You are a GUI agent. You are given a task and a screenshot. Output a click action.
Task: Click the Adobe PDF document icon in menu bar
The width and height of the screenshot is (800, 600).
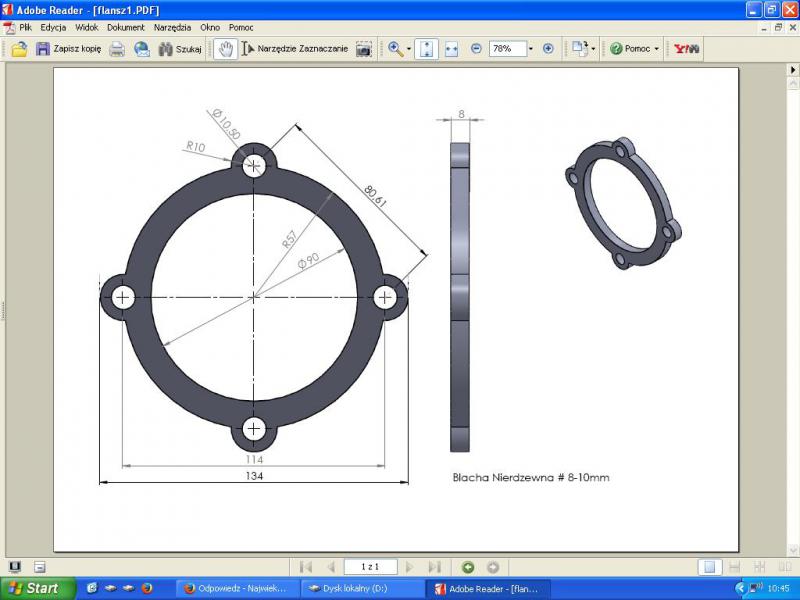(9, 28)
